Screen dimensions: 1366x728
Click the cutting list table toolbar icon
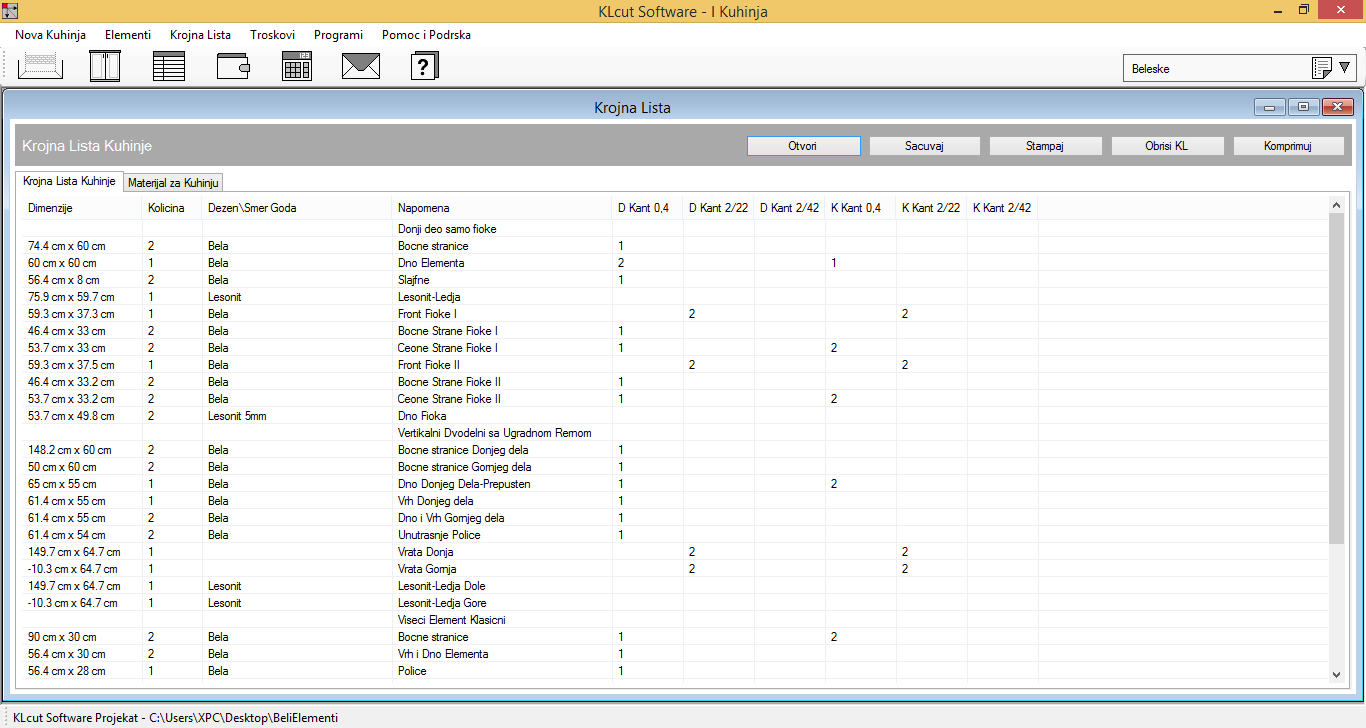pyautogui.click(x=169, y=67)
